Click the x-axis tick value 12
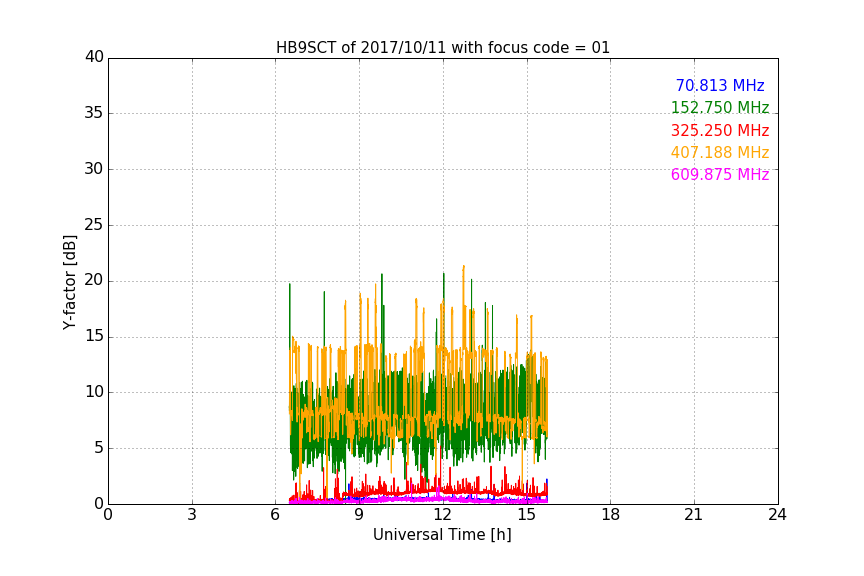This screenshot has height=576, width=864. tap(442, 515)
